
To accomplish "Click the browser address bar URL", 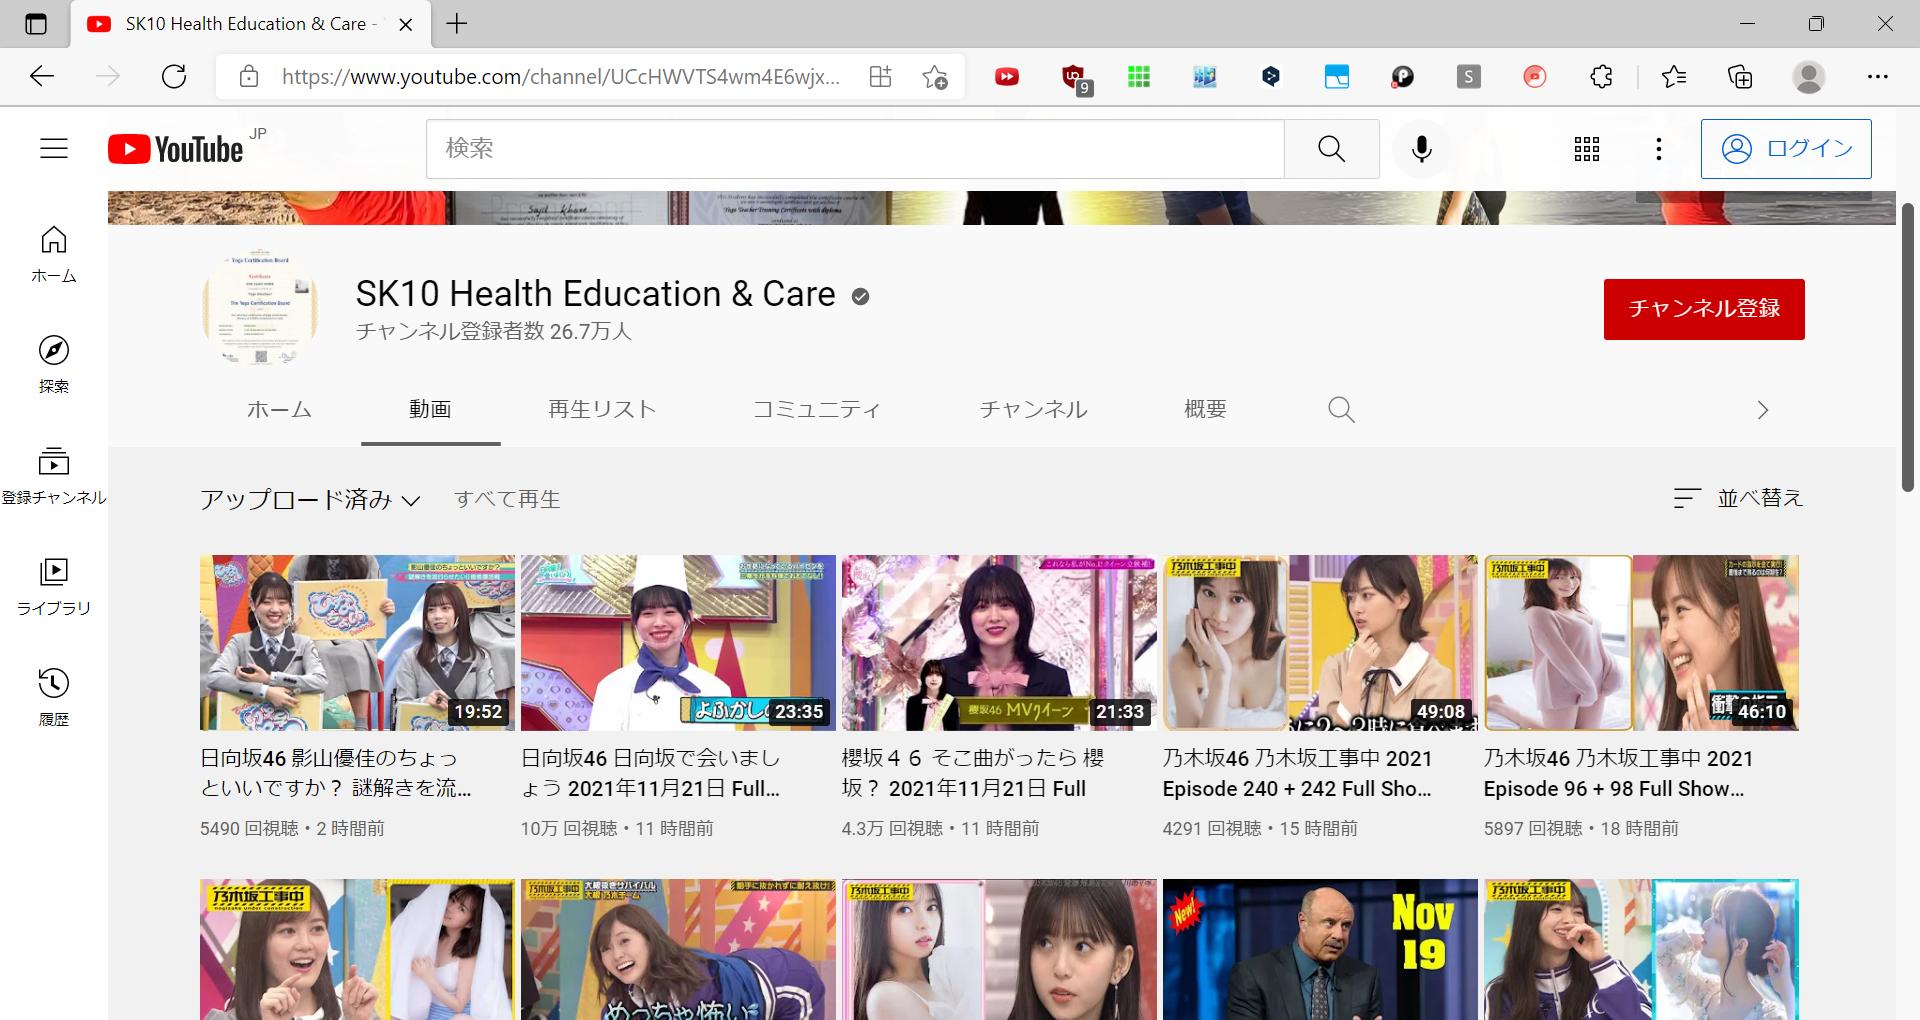I will point(560,77).
